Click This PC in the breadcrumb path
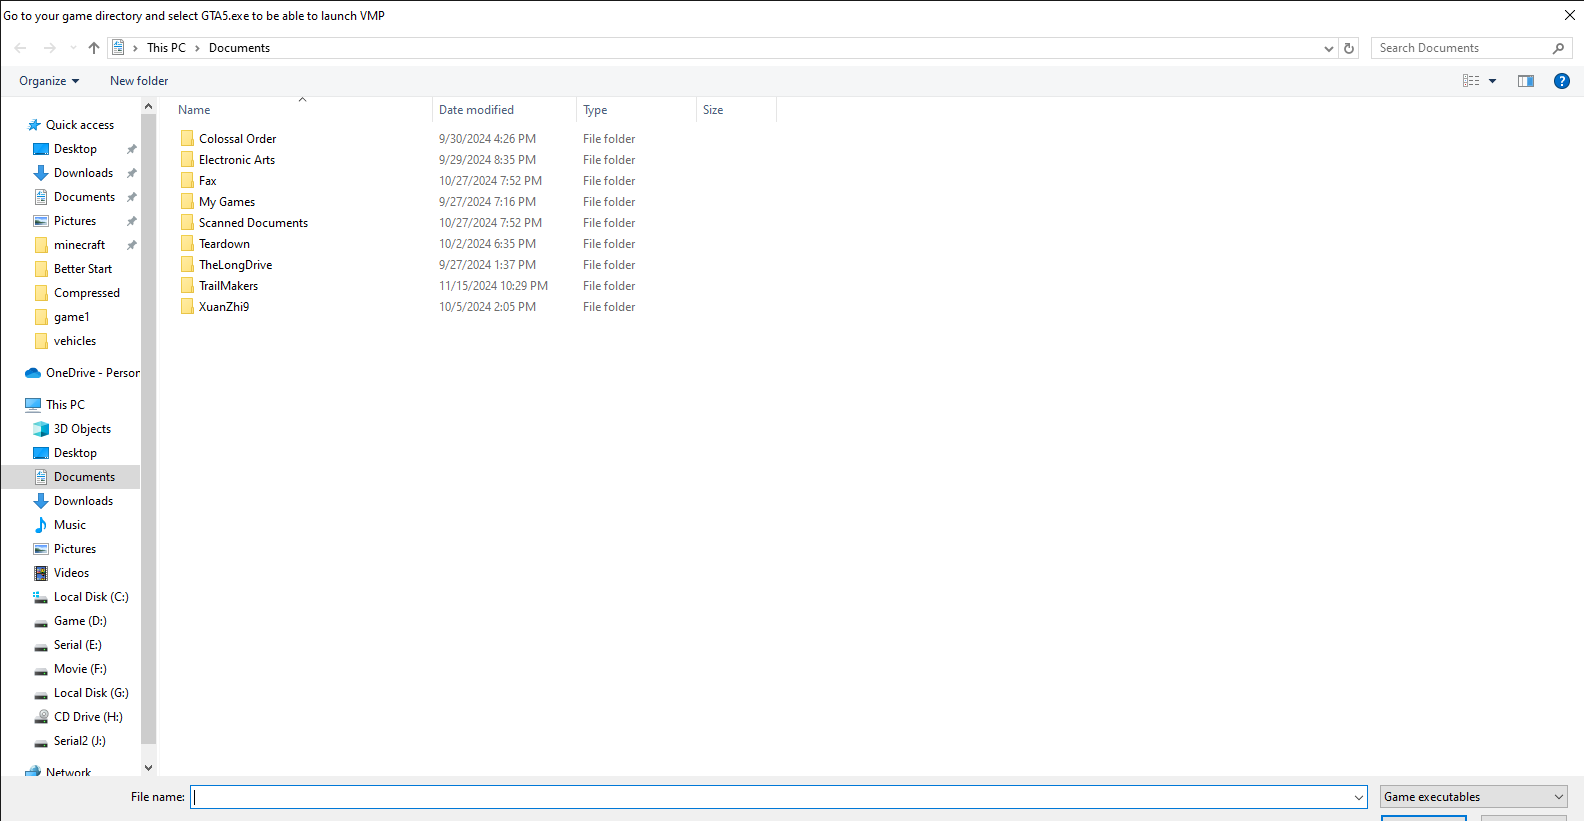1584x821 pixels. (166, 48)
